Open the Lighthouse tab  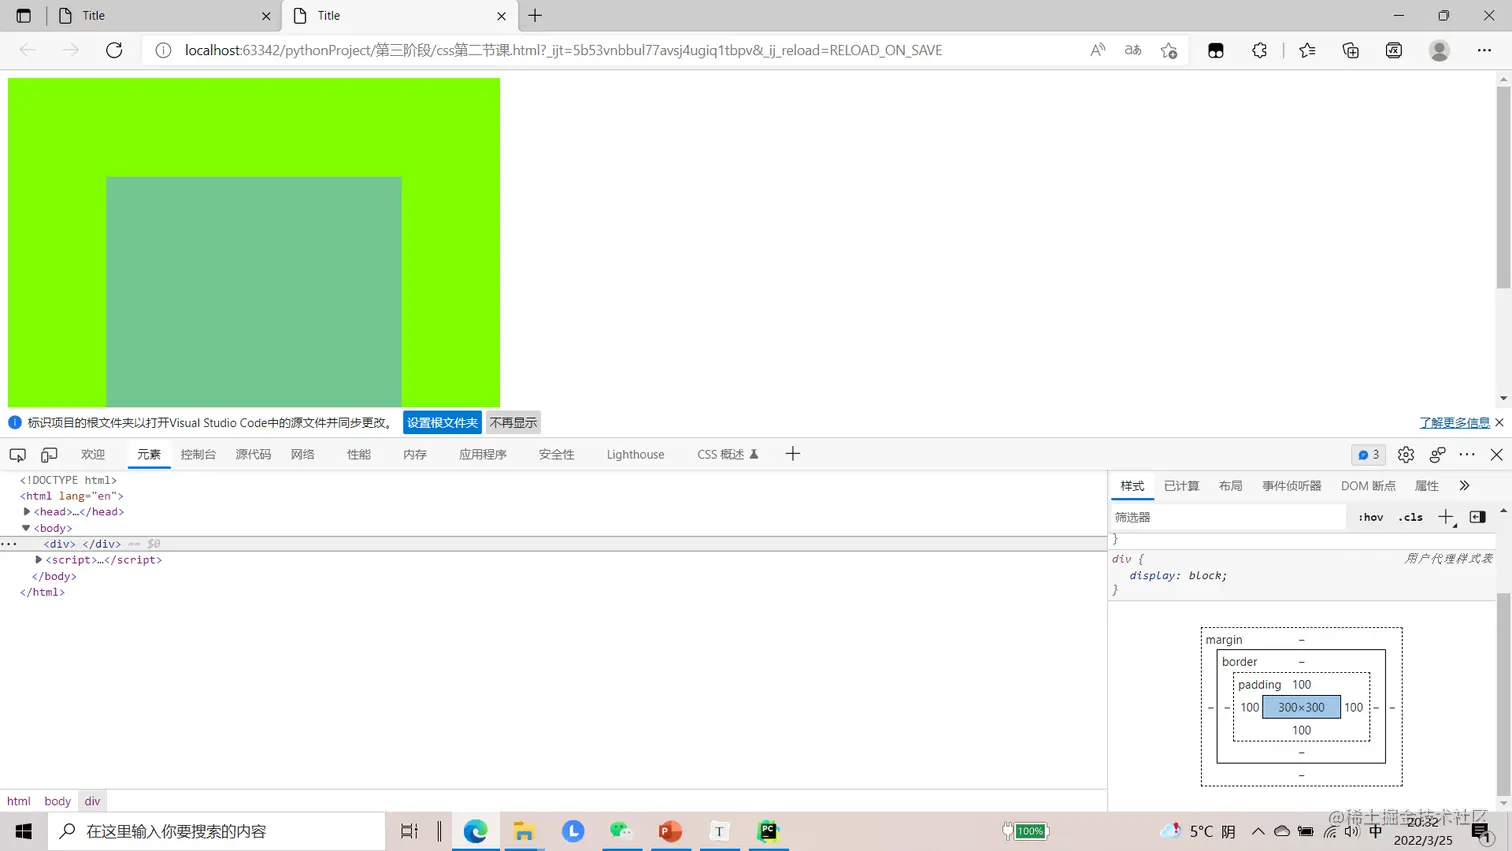tap(635, 454)
